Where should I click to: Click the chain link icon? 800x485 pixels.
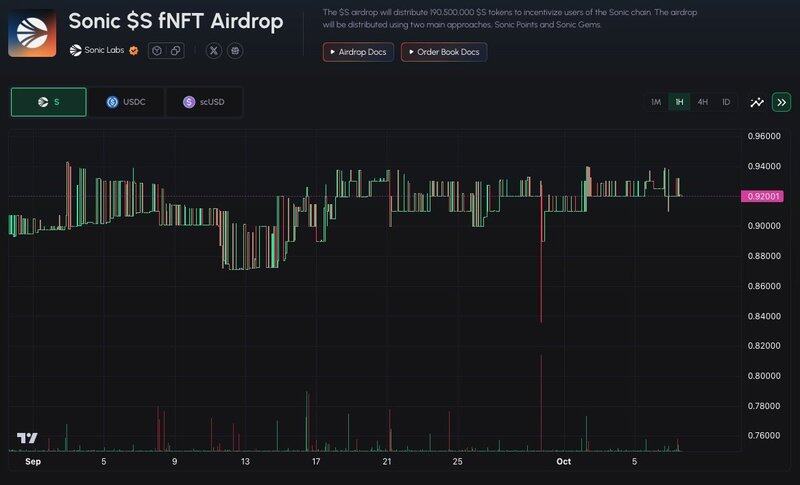pos(176,50)
